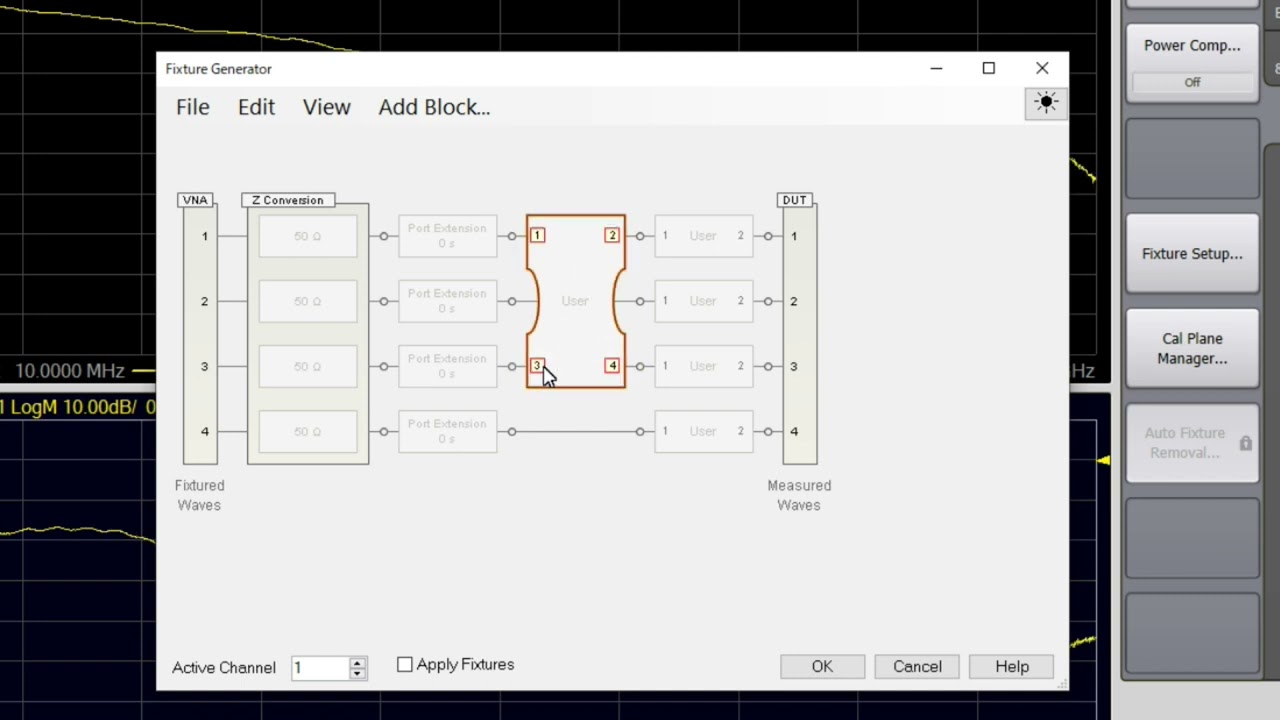This screenshot has height=720, width=1280.
Task: Select the 4-port User fixture block
Action: coord(576,301)
